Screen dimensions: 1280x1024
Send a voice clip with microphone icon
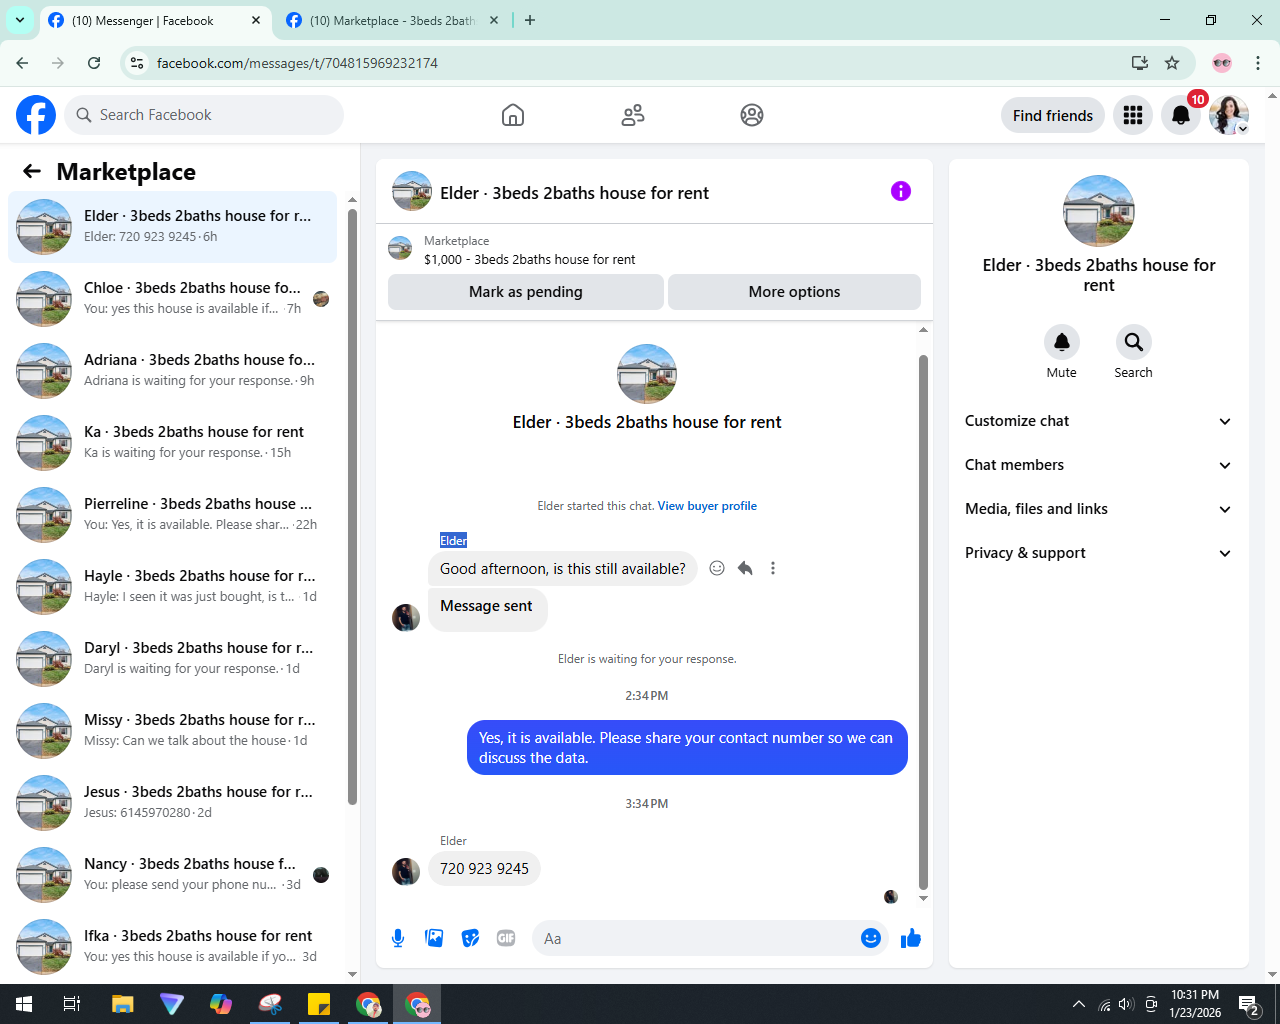398,938
